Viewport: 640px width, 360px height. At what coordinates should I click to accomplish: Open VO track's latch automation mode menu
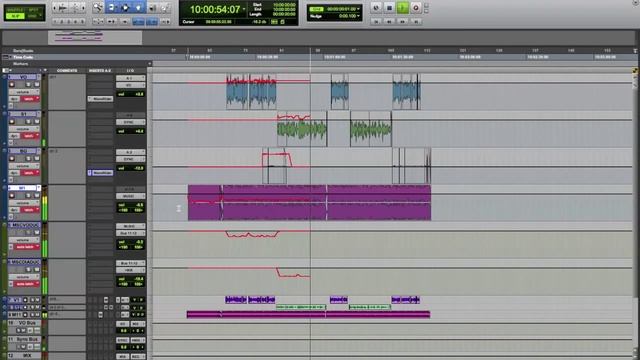[x=30, y=99]
